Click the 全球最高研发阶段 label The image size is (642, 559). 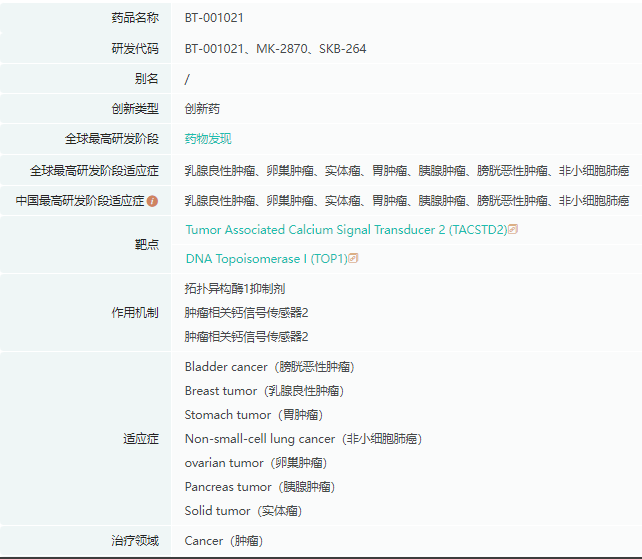[112, 139]
